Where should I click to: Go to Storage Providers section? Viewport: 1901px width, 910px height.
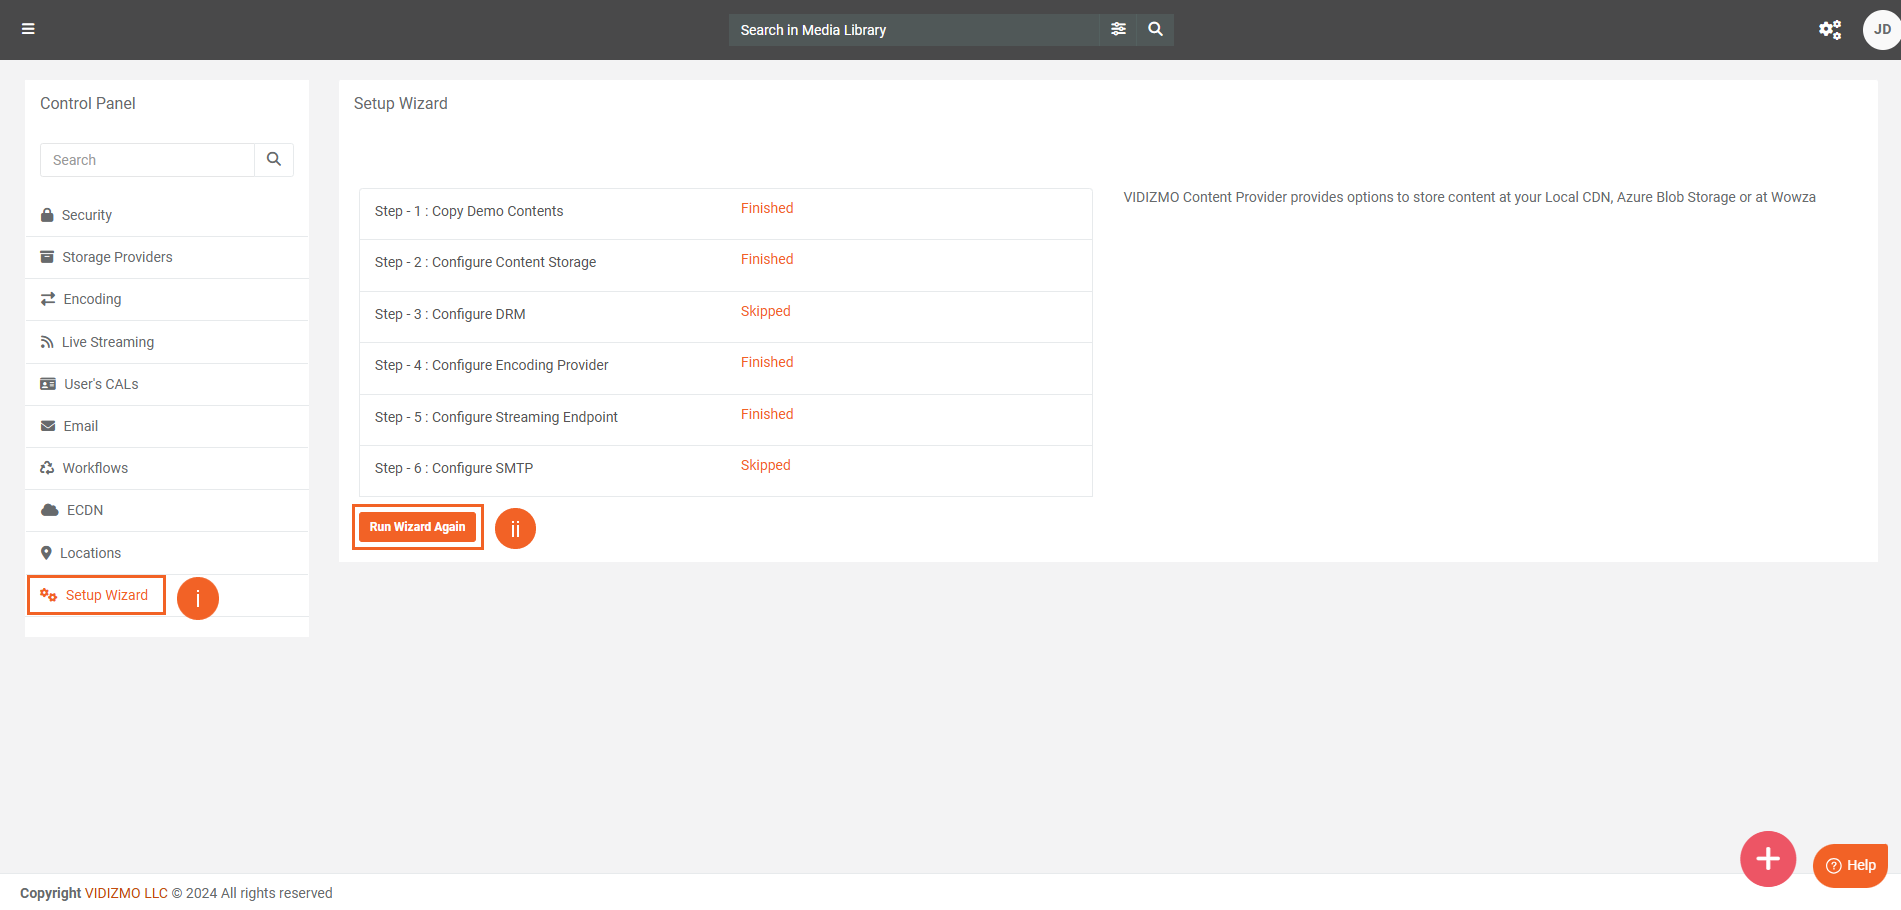(117, 257)
